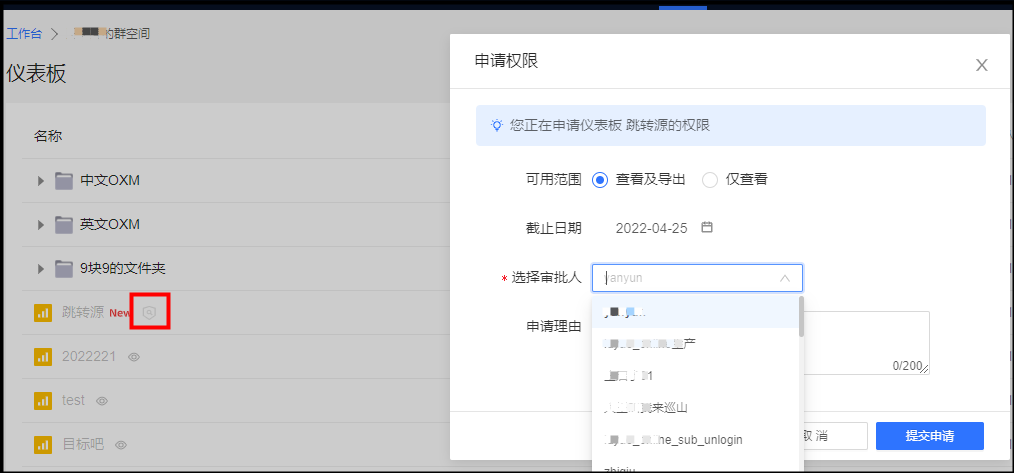This screenshot has height=473, width=1014.
Task: Open the calendar icon beside 截止日期
Action: pos(707,227)
